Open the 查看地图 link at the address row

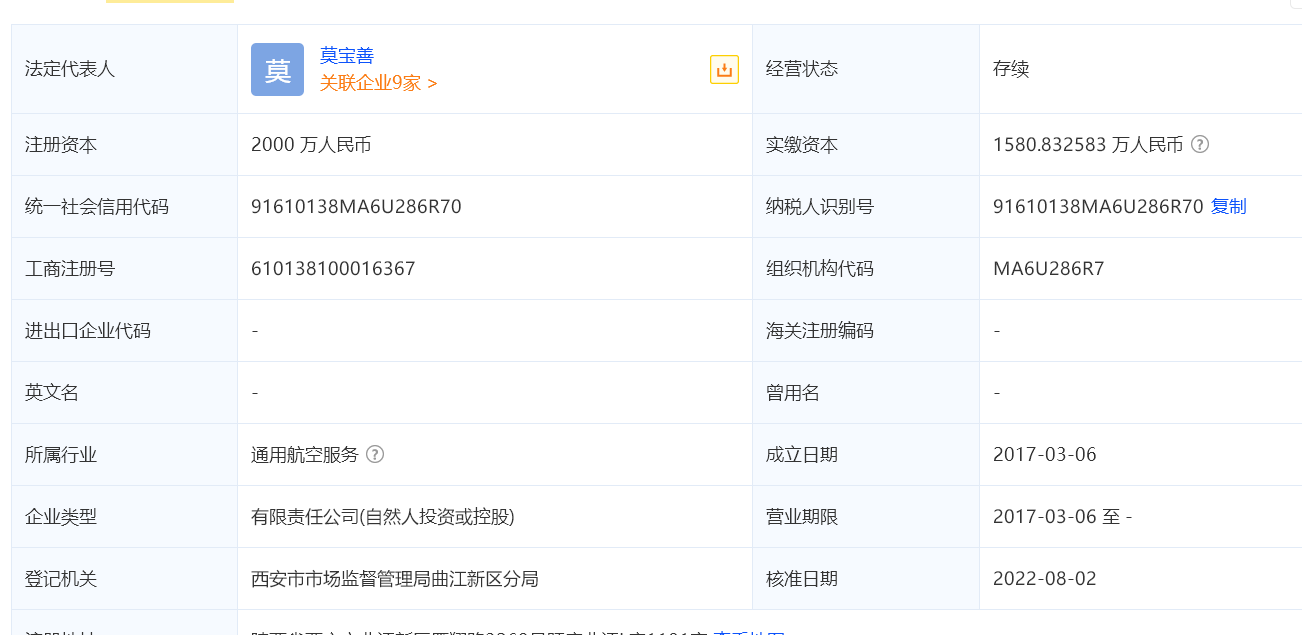(748, 632)
